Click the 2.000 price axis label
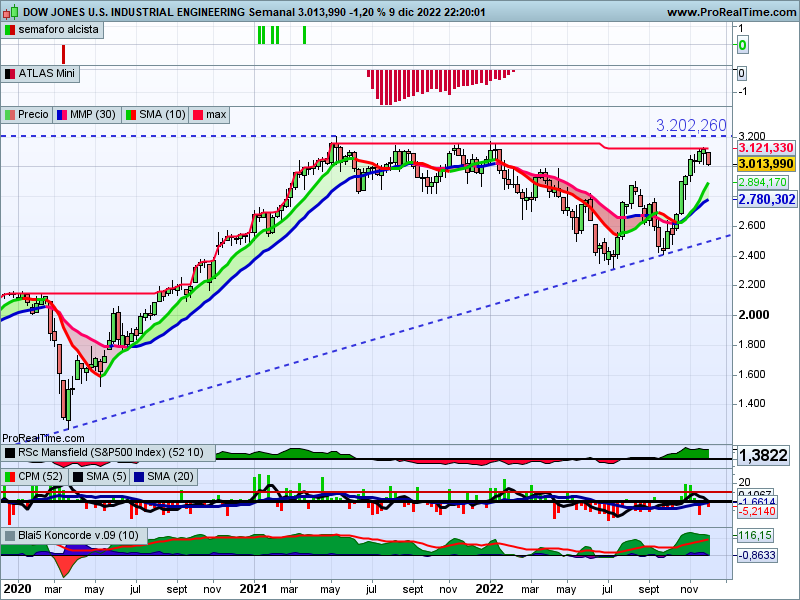This screenshot has height=600, width=800. coord(754,315)
